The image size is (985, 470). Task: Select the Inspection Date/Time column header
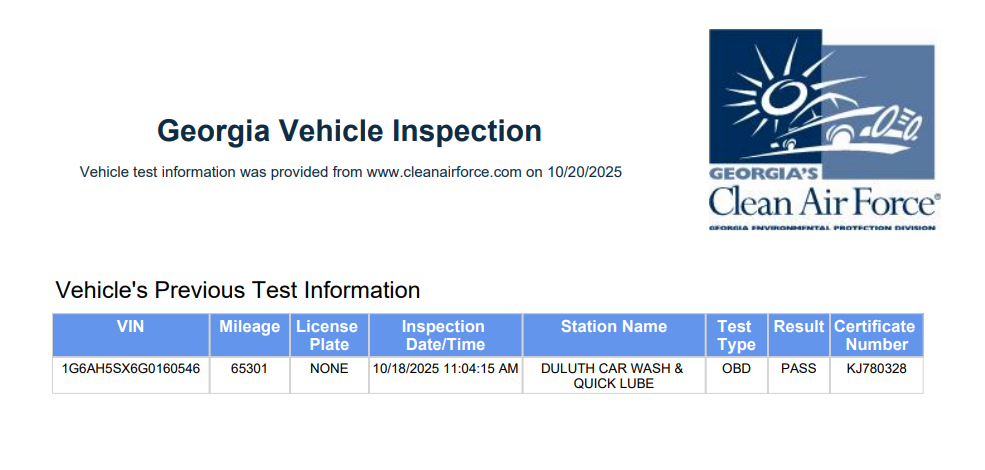click(x=444, y=335)
